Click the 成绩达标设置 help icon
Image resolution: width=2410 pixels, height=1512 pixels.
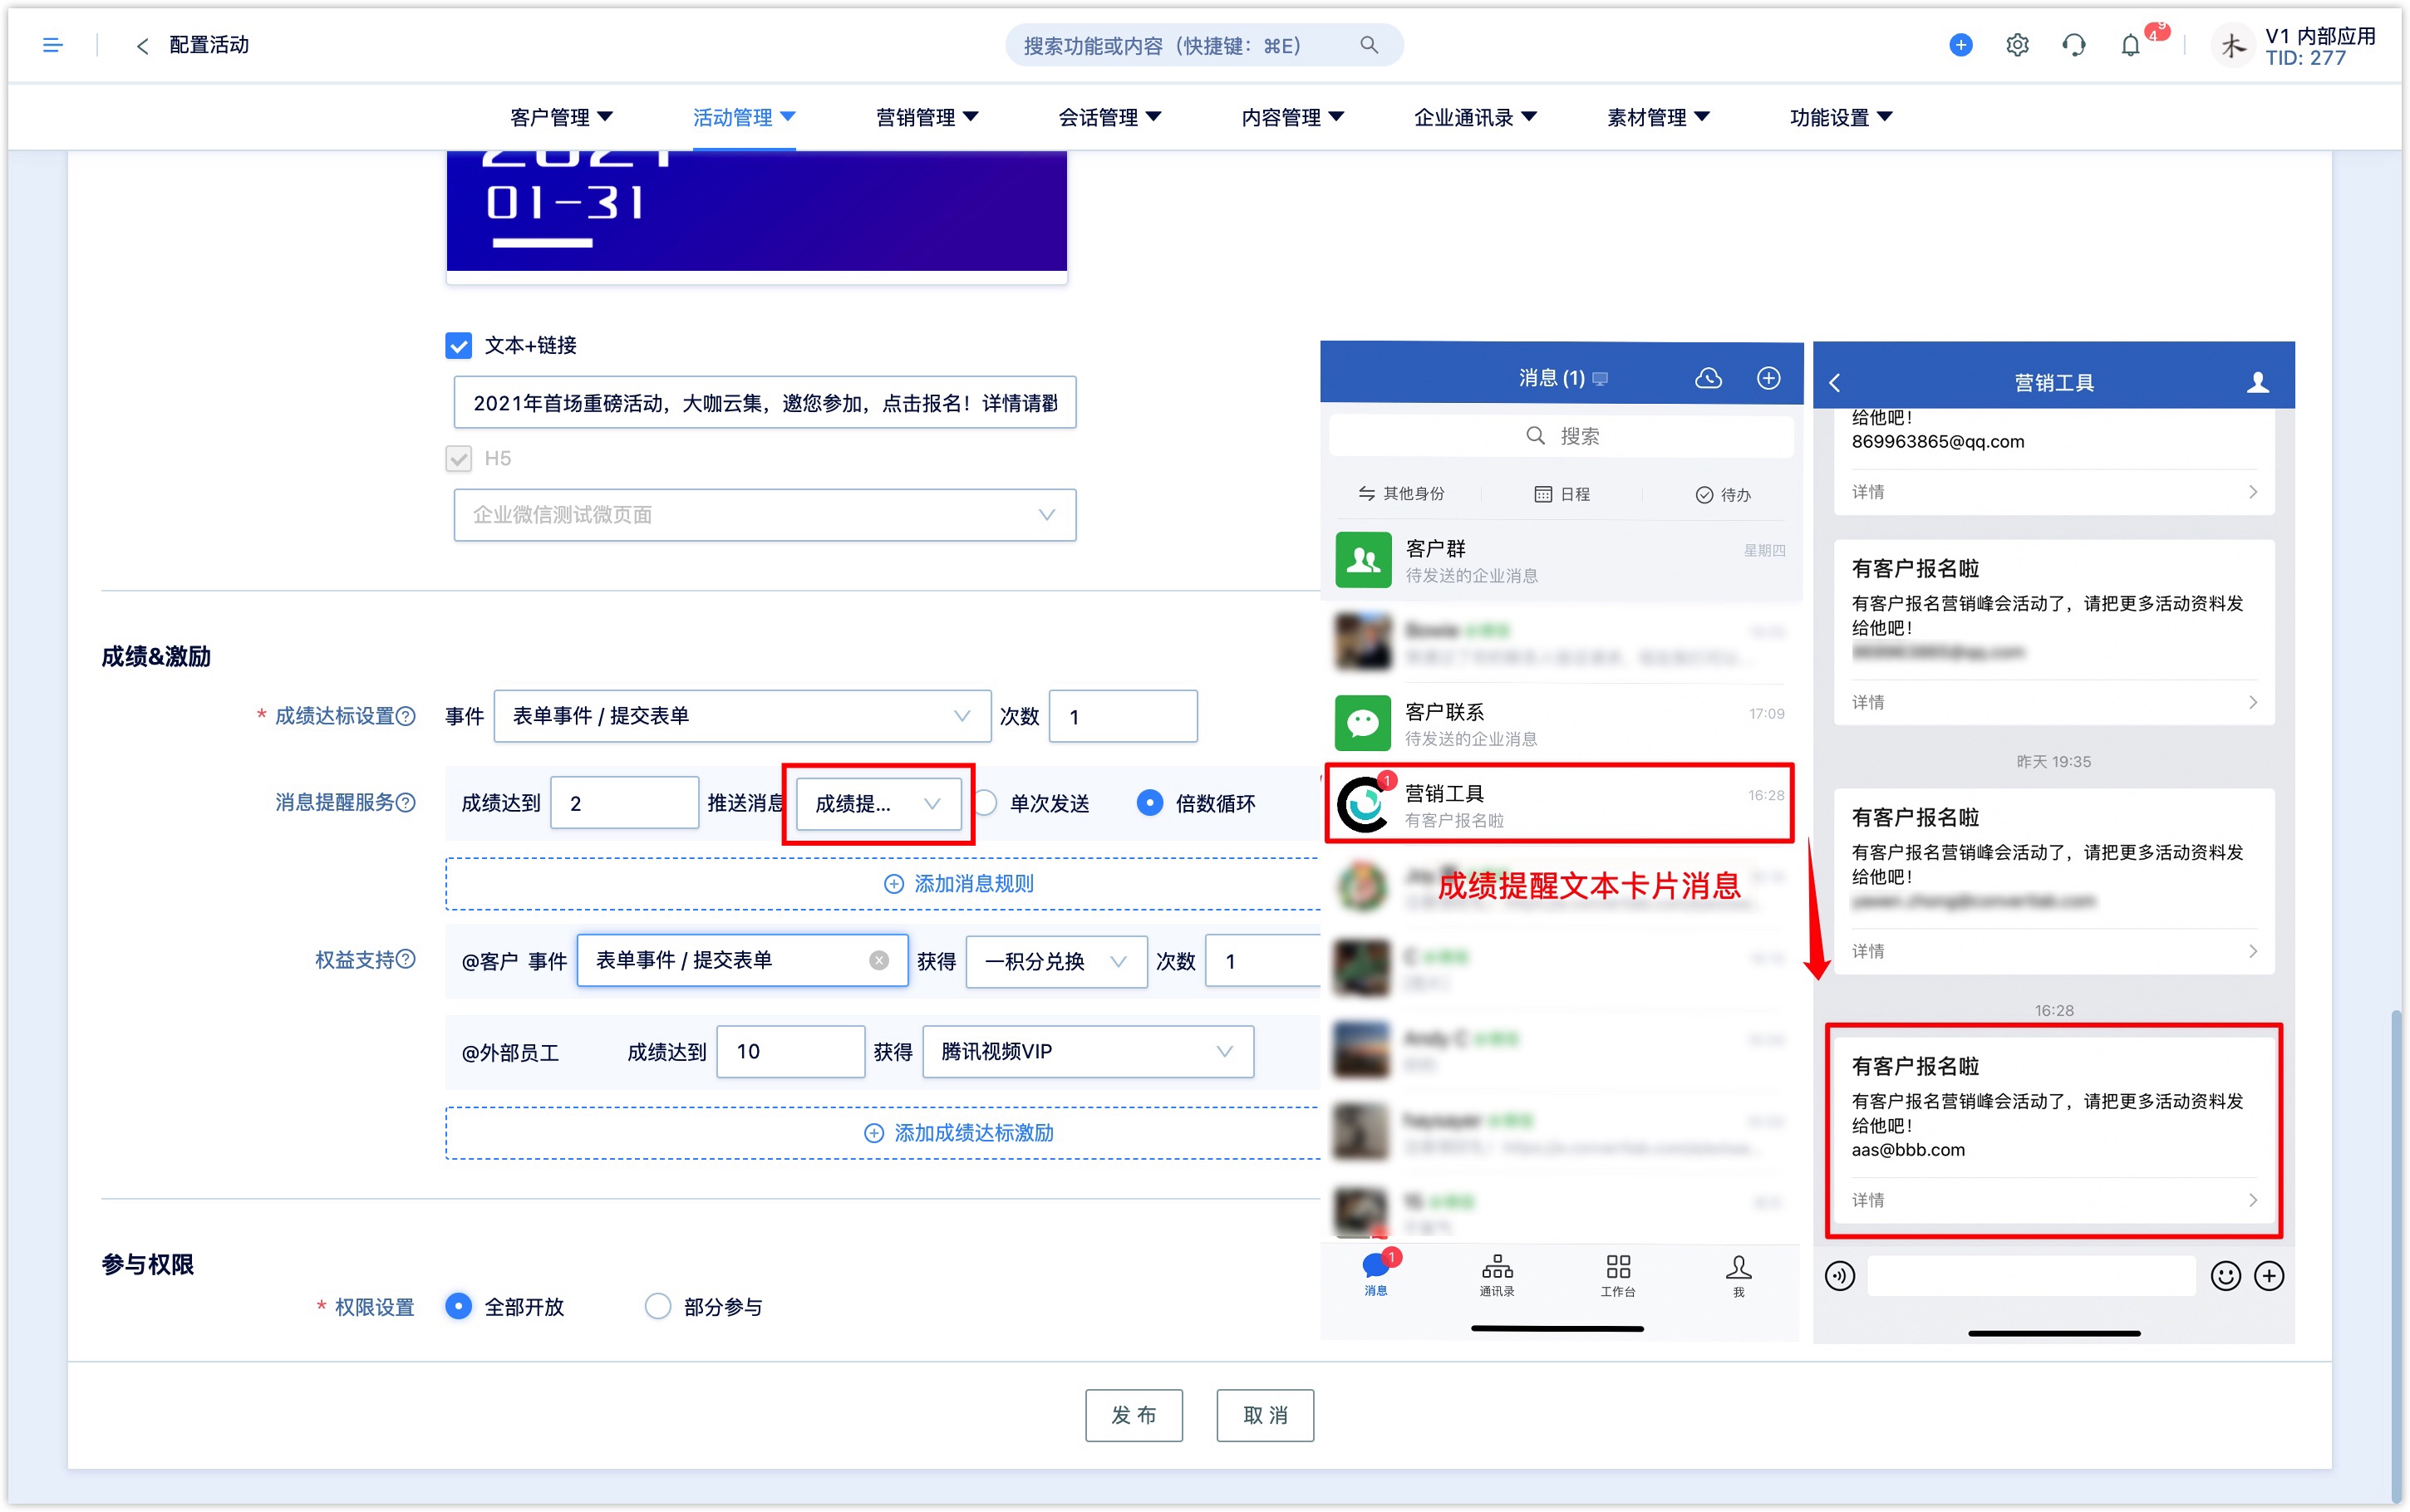click(406, 716)
